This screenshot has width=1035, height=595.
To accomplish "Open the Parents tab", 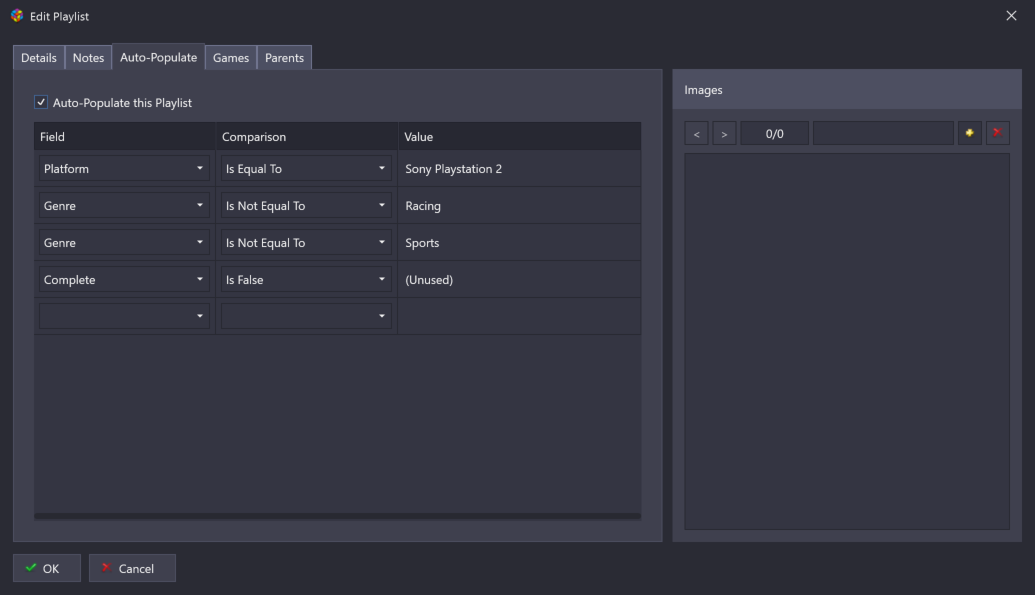I will [x=284, y=58].
